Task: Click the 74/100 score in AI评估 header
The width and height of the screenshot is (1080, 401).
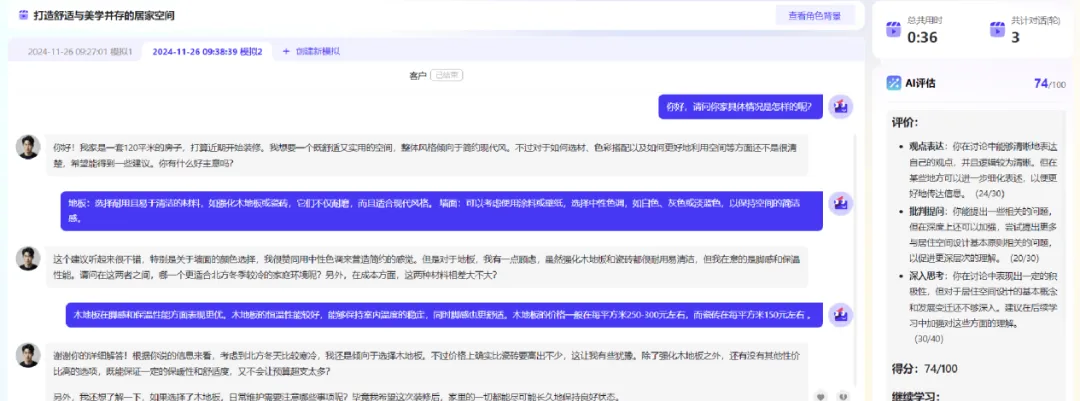Action: coord(1050,83)
